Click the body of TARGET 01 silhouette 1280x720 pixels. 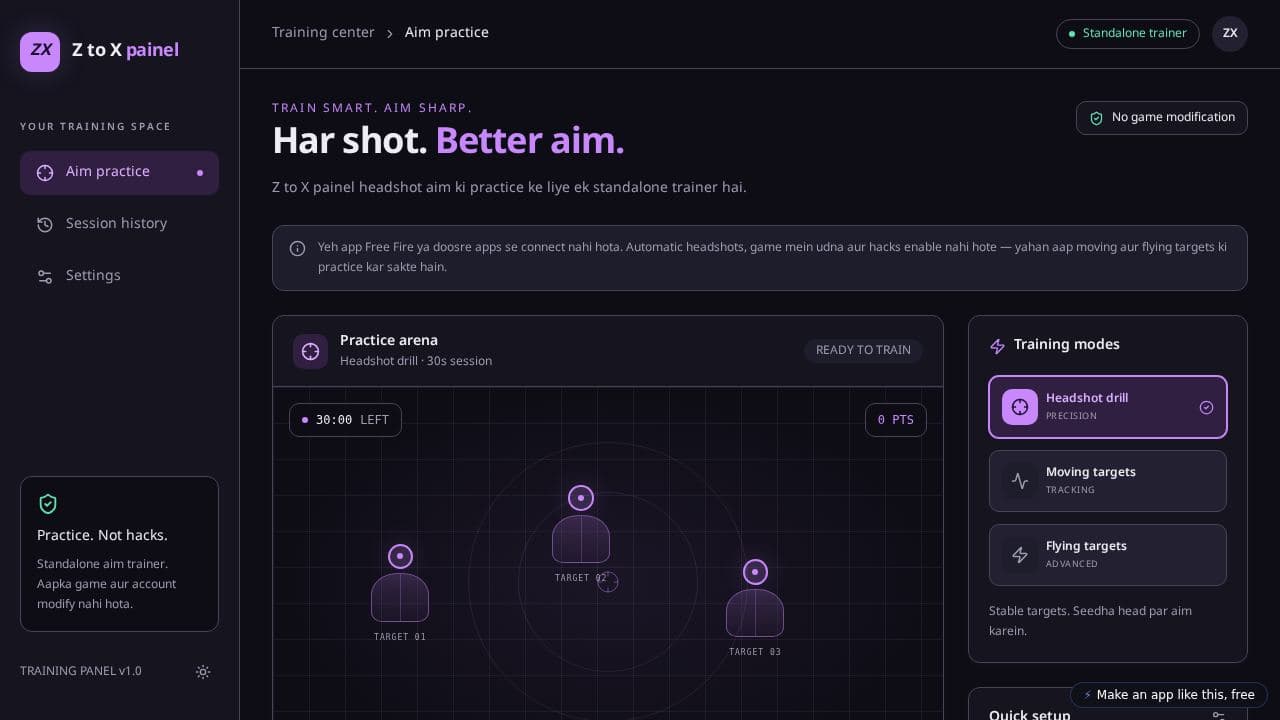point(400,598)
